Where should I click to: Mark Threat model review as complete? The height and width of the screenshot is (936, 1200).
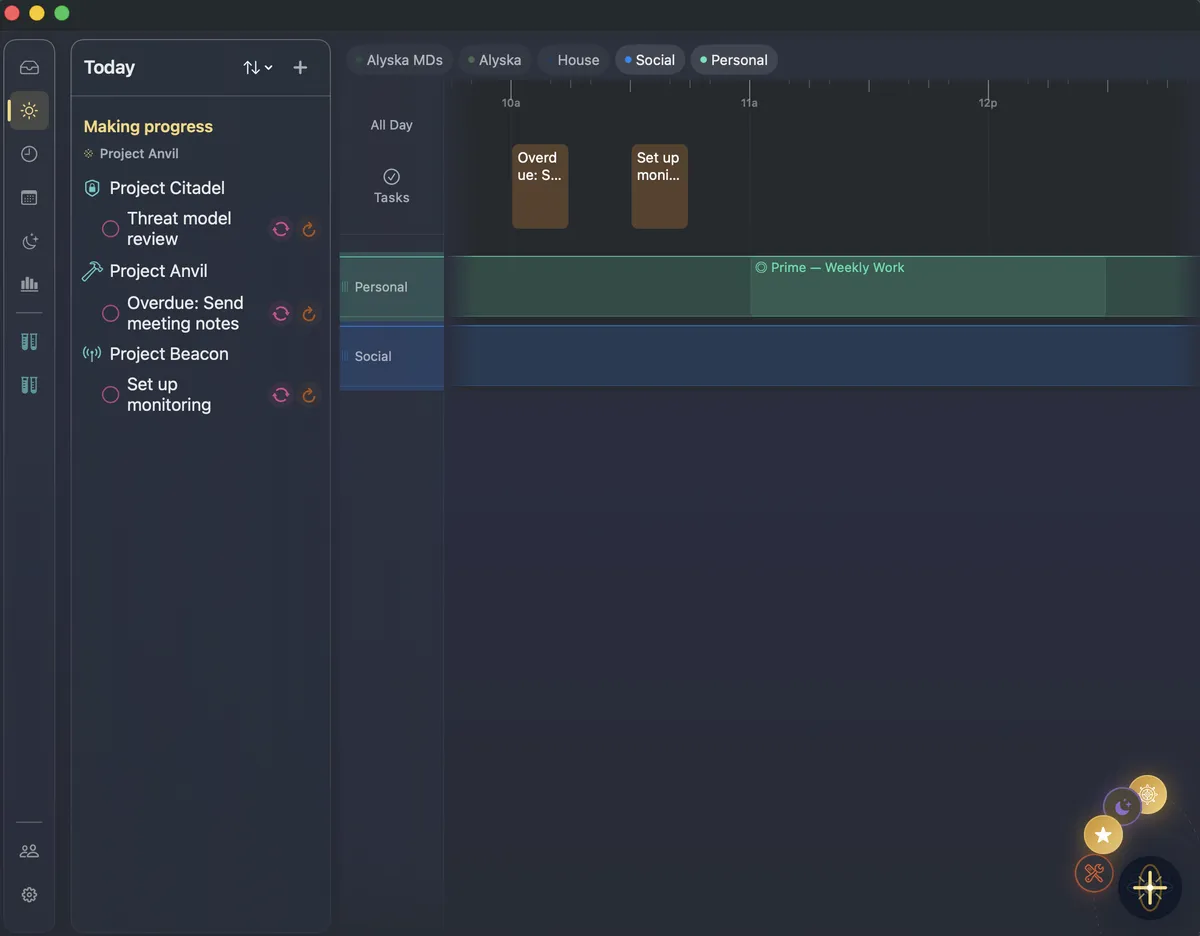[109, 228]
